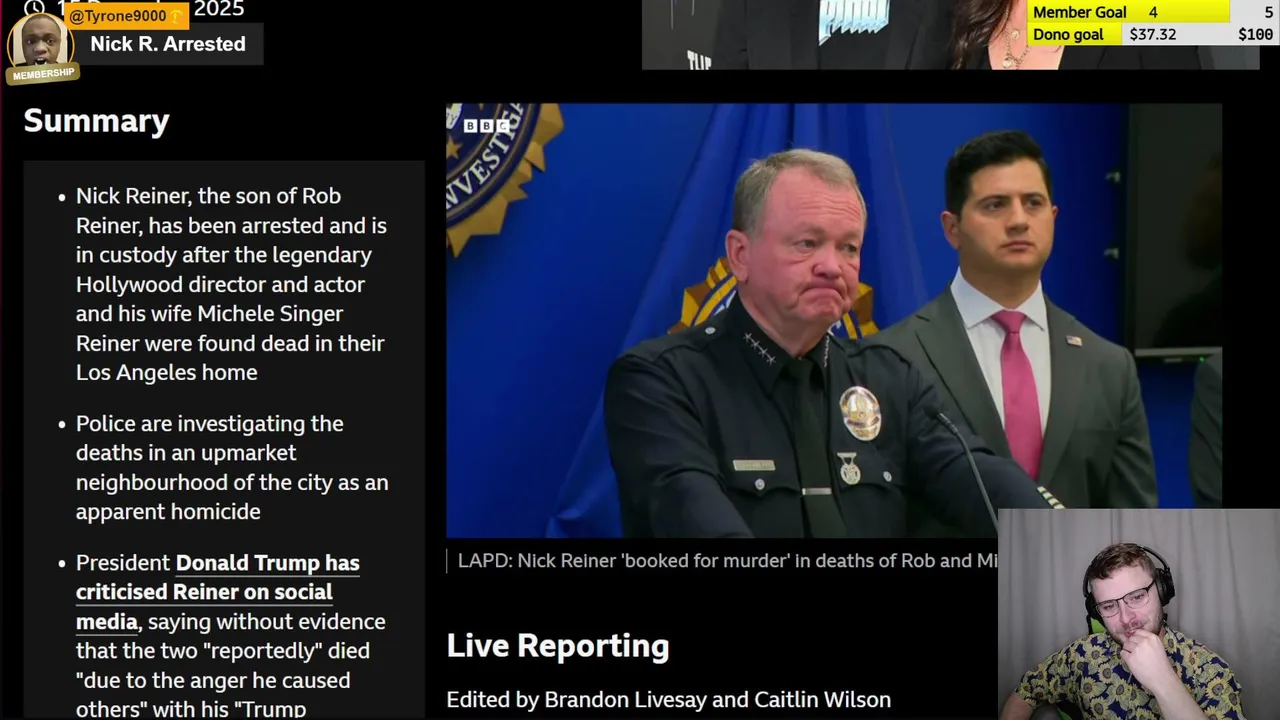Screen dimensions: 1280x720
Task: Click the streamer webcam overlay
Action: click(1139, 615)
